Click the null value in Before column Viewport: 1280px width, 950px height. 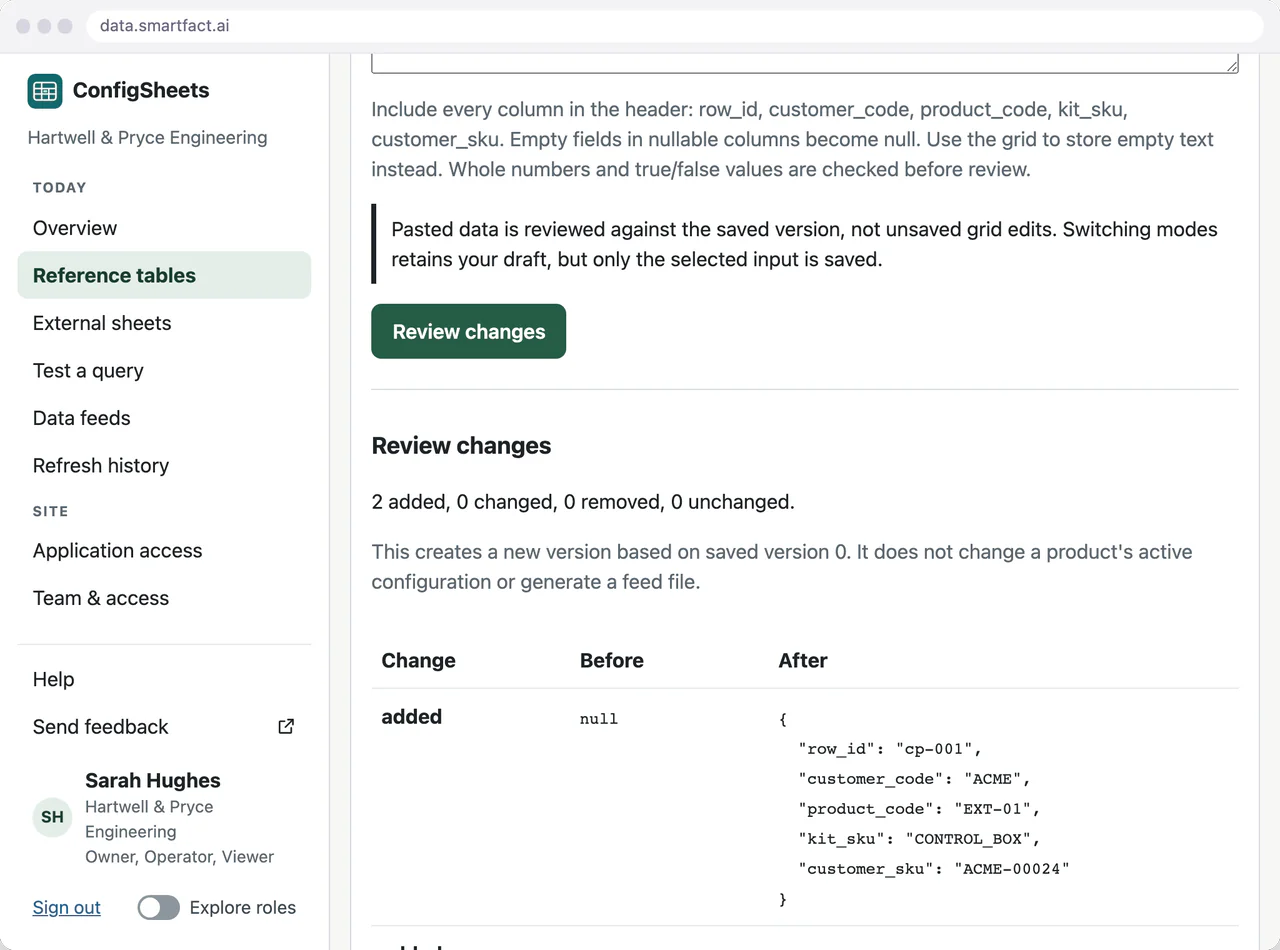click(599, 719)
